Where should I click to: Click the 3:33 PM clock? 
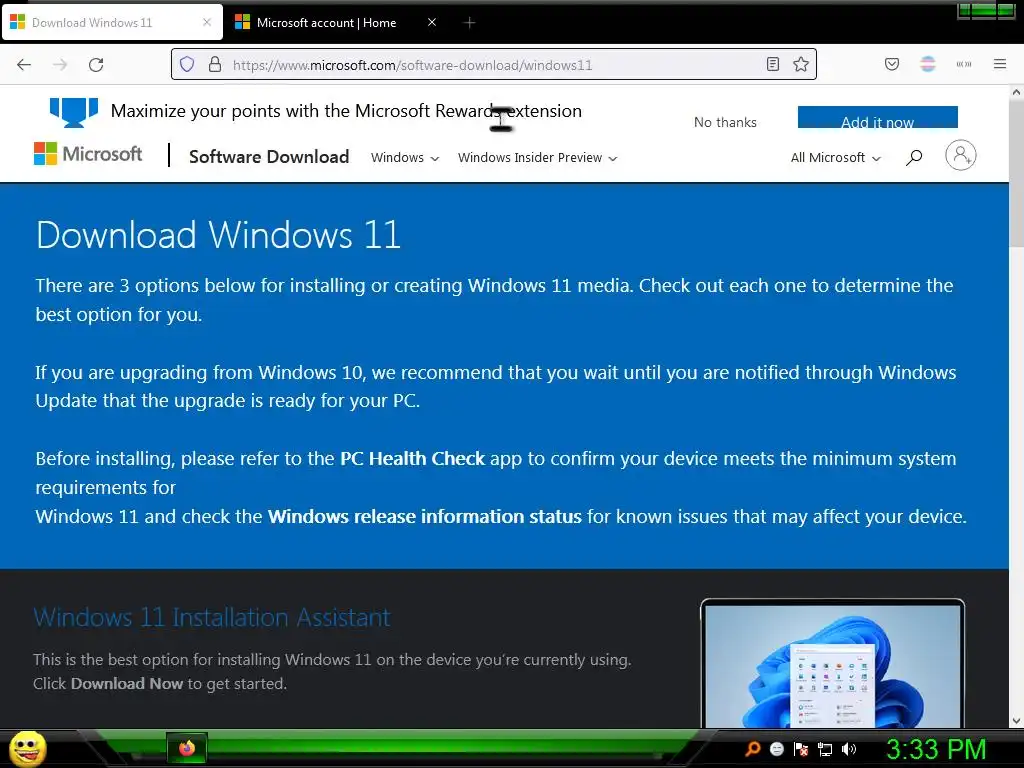coord(935,749)
